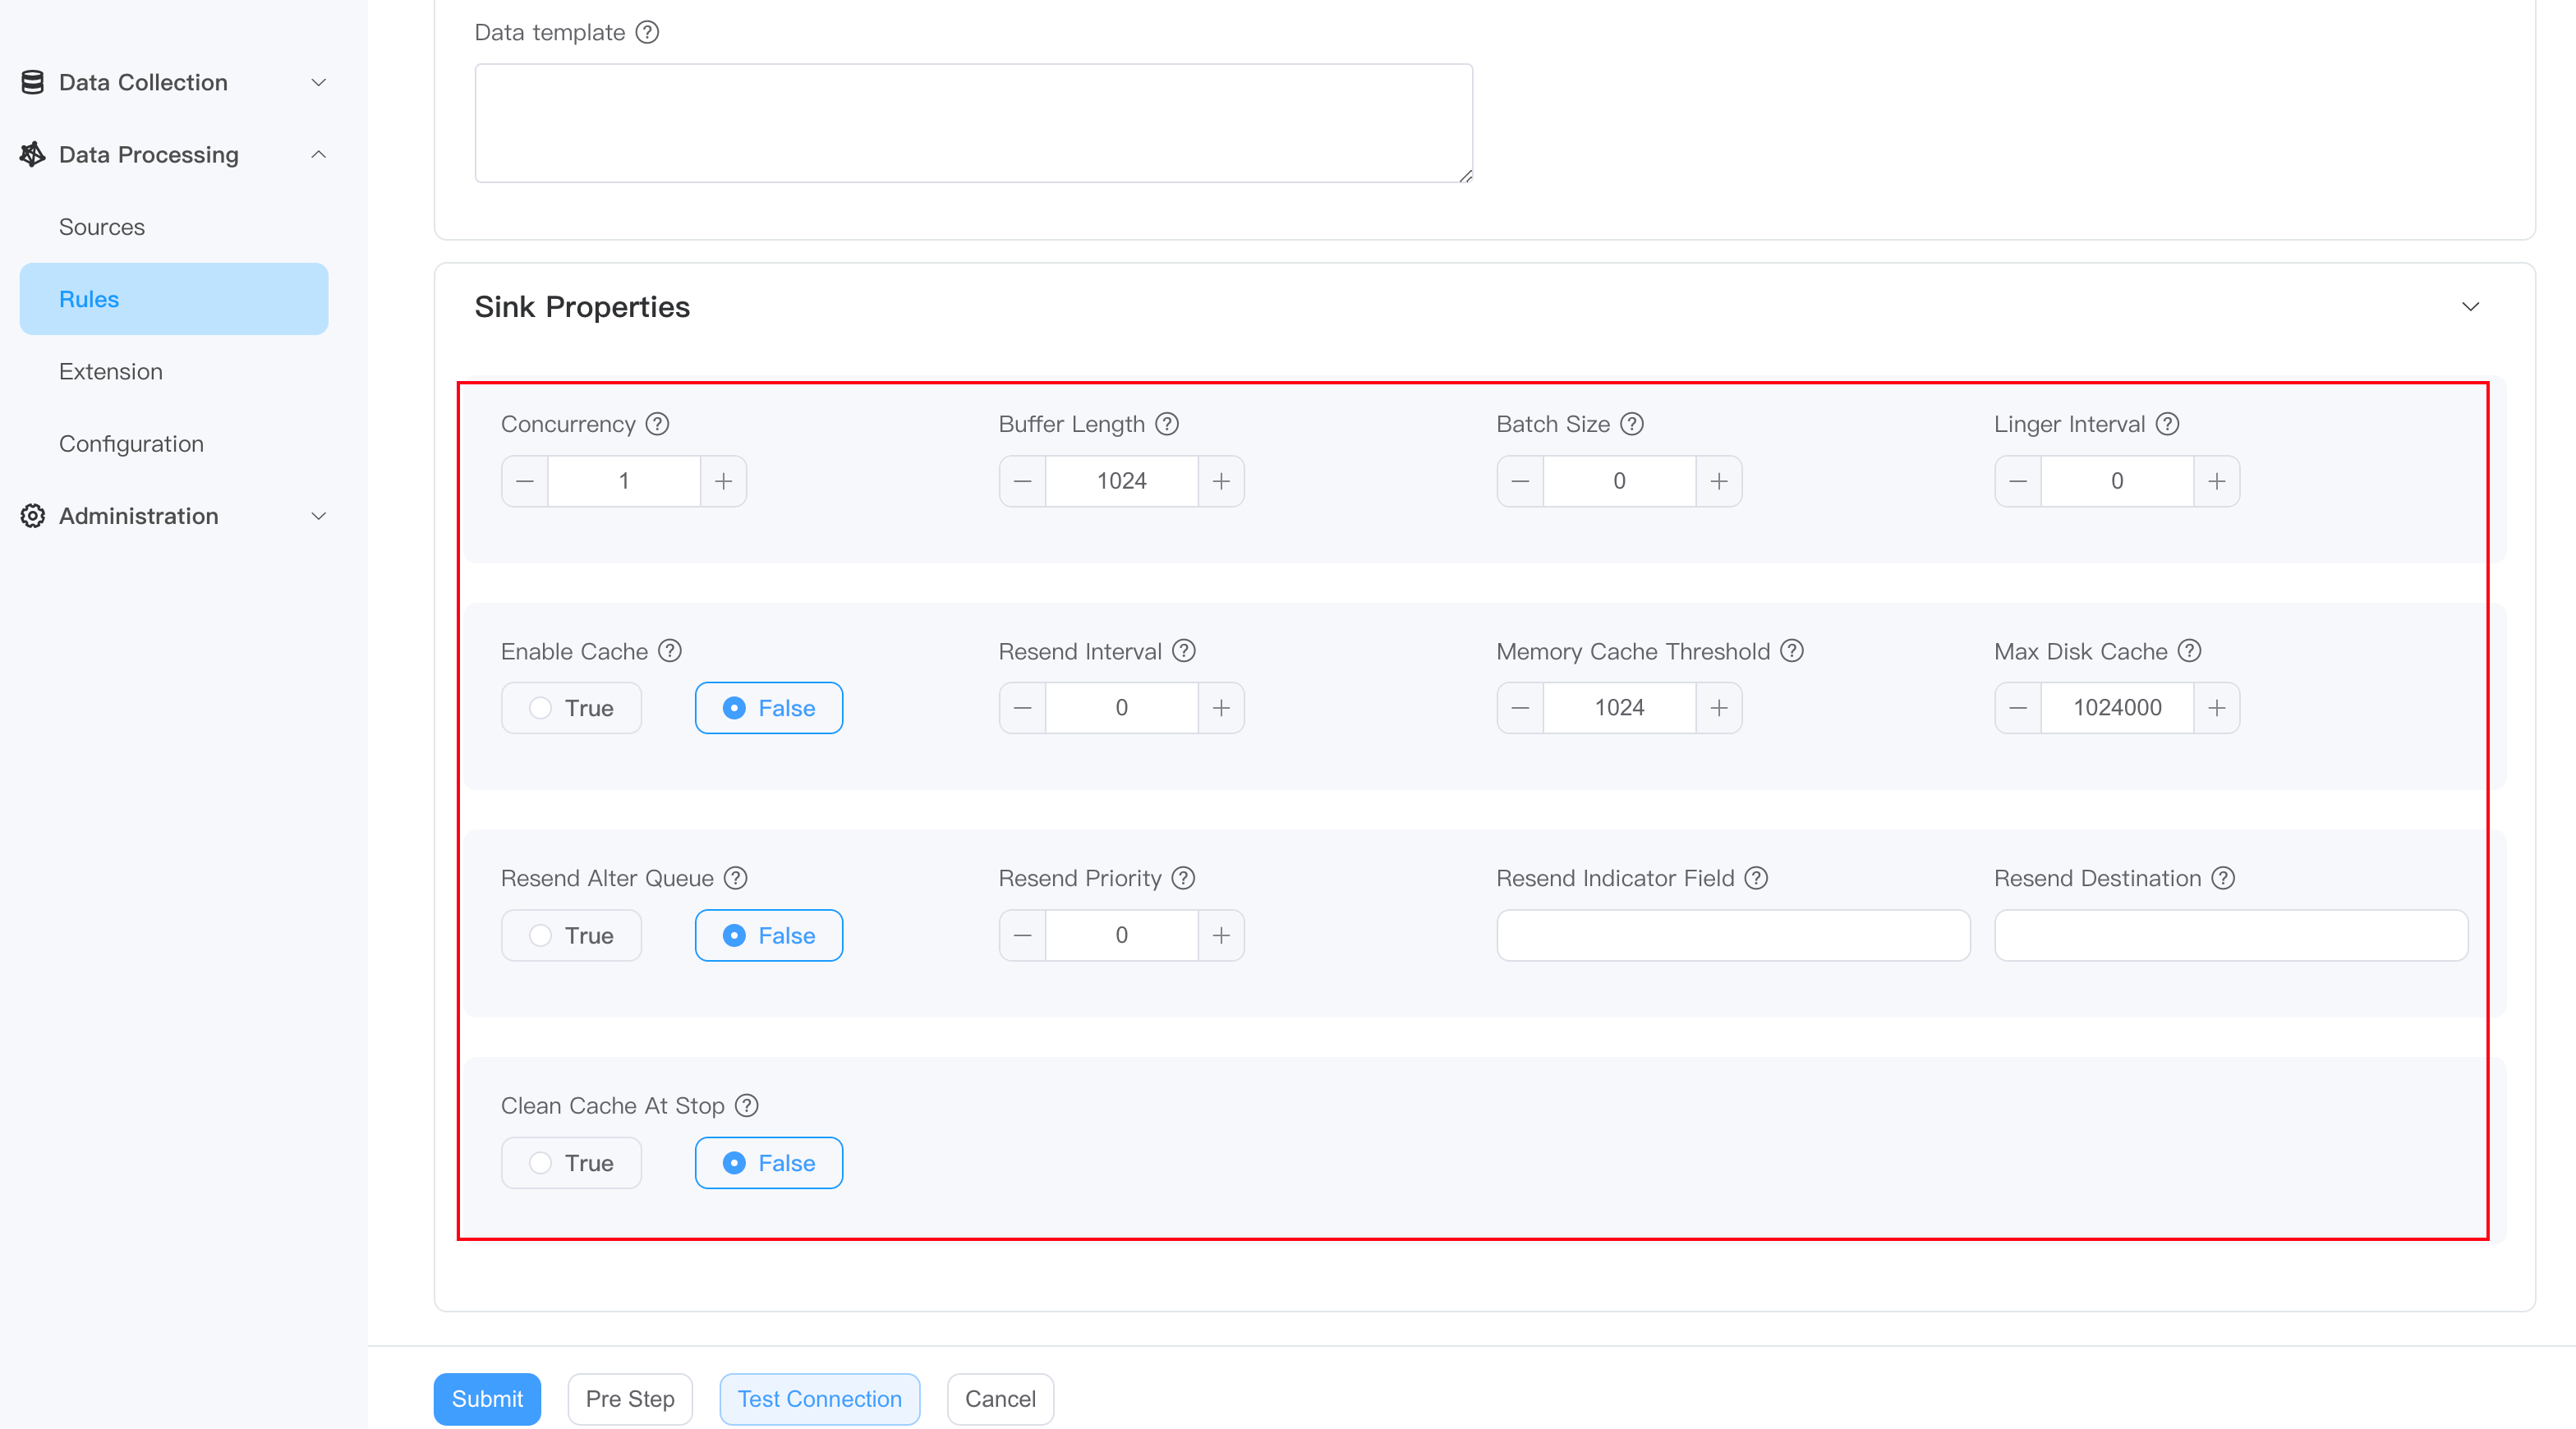Collapse the Sink Properties section
Image resolution: width=2576 pixels, height=1429 pixels.
[x=2470, y=307]
